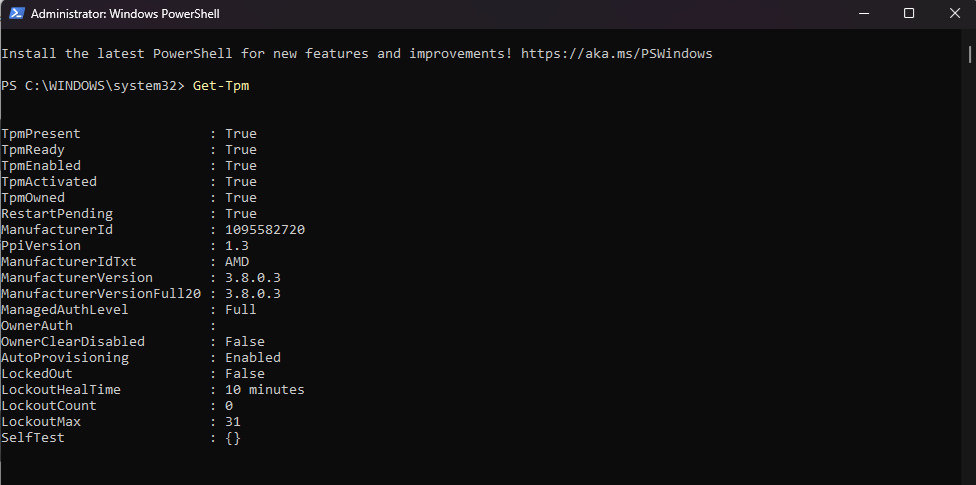The image size is (976, 485).
Task: Minimize the PowerShell window
Action: click(x=863, y=14)
